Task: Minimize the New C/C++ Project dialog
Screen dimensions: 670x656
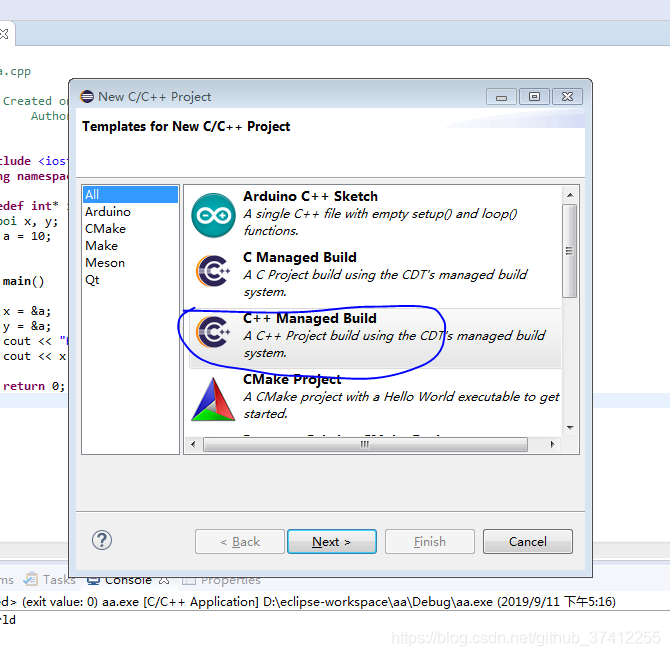Action: 501,97
